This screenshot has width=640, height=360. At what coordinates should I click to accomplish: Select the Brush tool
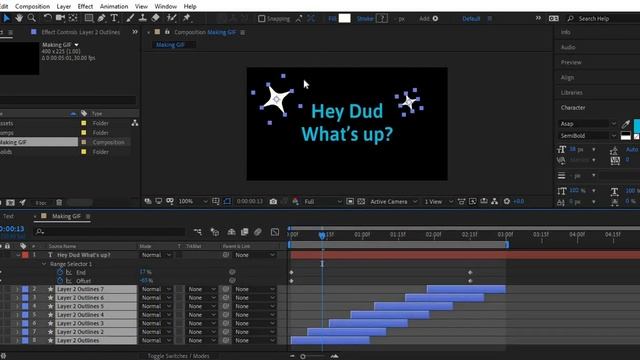130,18
